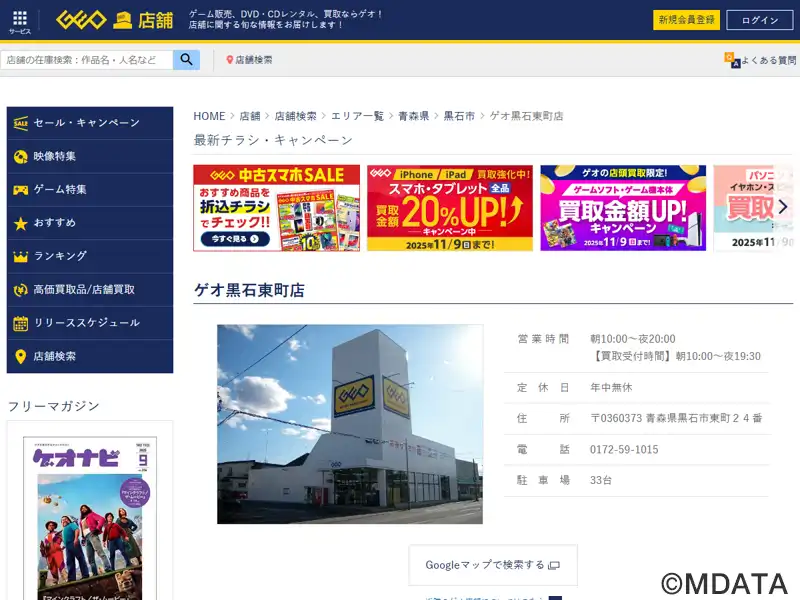
Task: Click the crown icon for ランキング
Action: click(20, 257)
